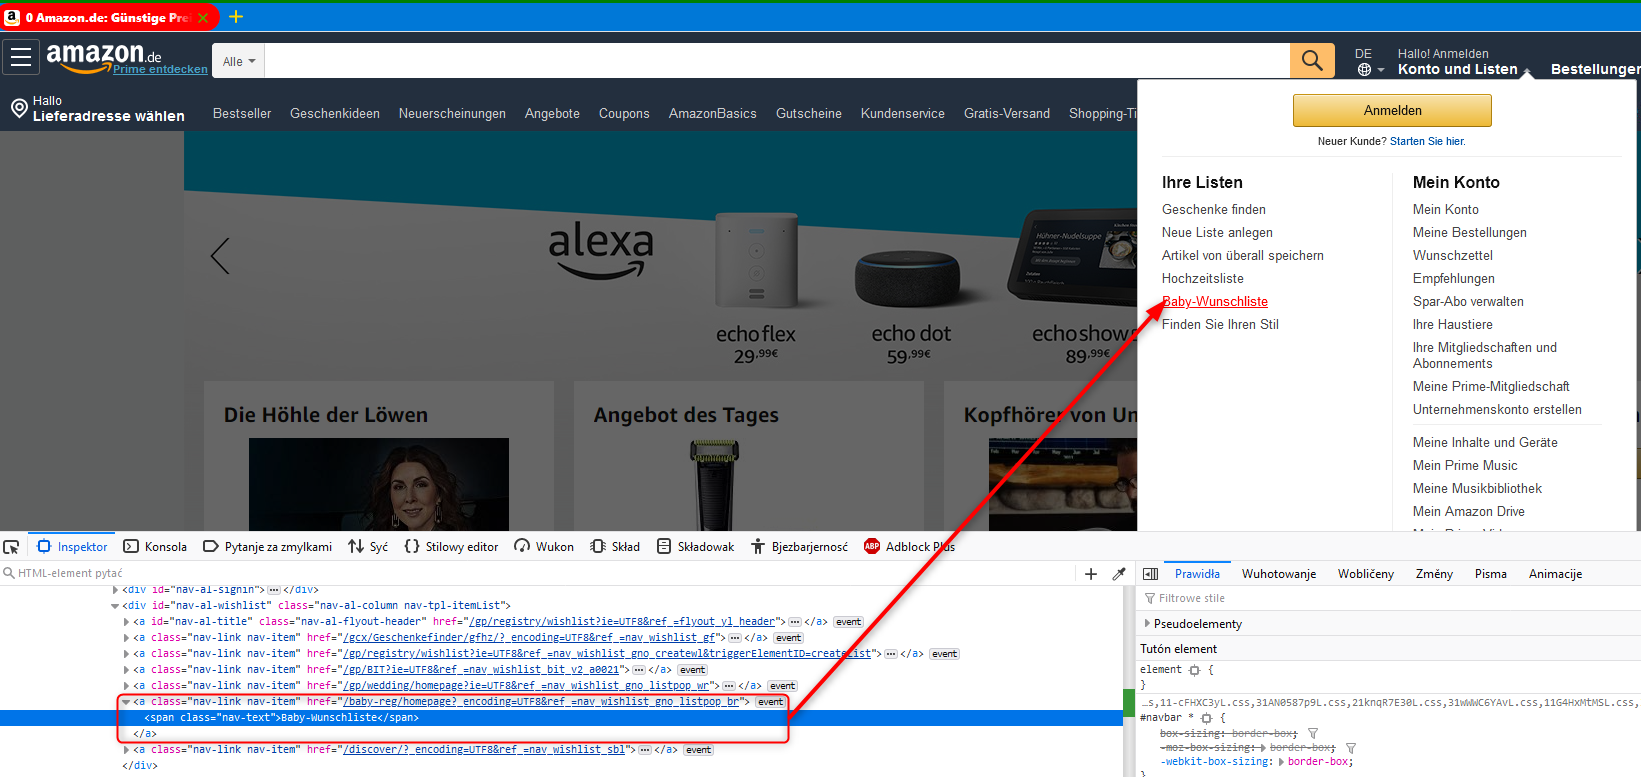Click the Gutscheine navigation link
The height and width of the screenshot is (777, 1641).
[809, 114]
